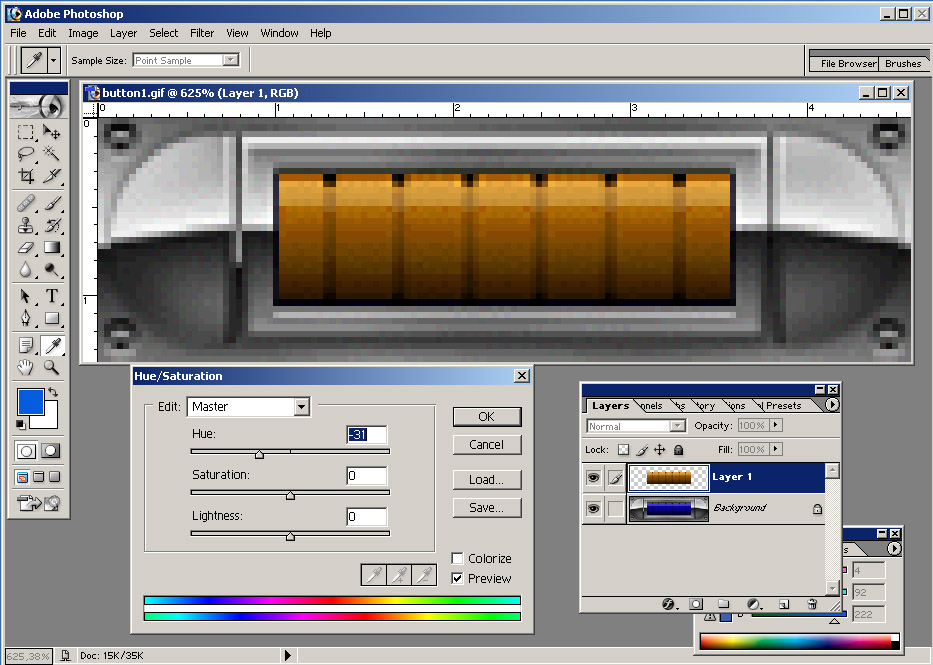Select the Magic Wand tool
This screenshot has width=933, height=665.
click(52, 154)
